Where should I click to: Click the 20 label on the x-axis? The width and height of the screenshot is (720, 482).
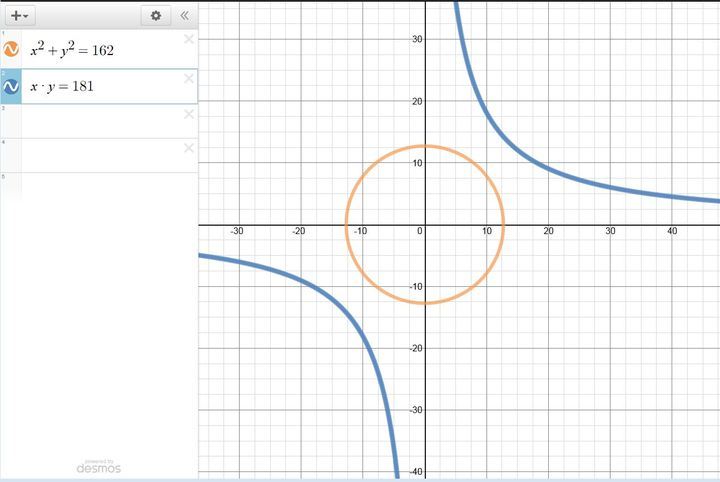[x=548, y=232]
